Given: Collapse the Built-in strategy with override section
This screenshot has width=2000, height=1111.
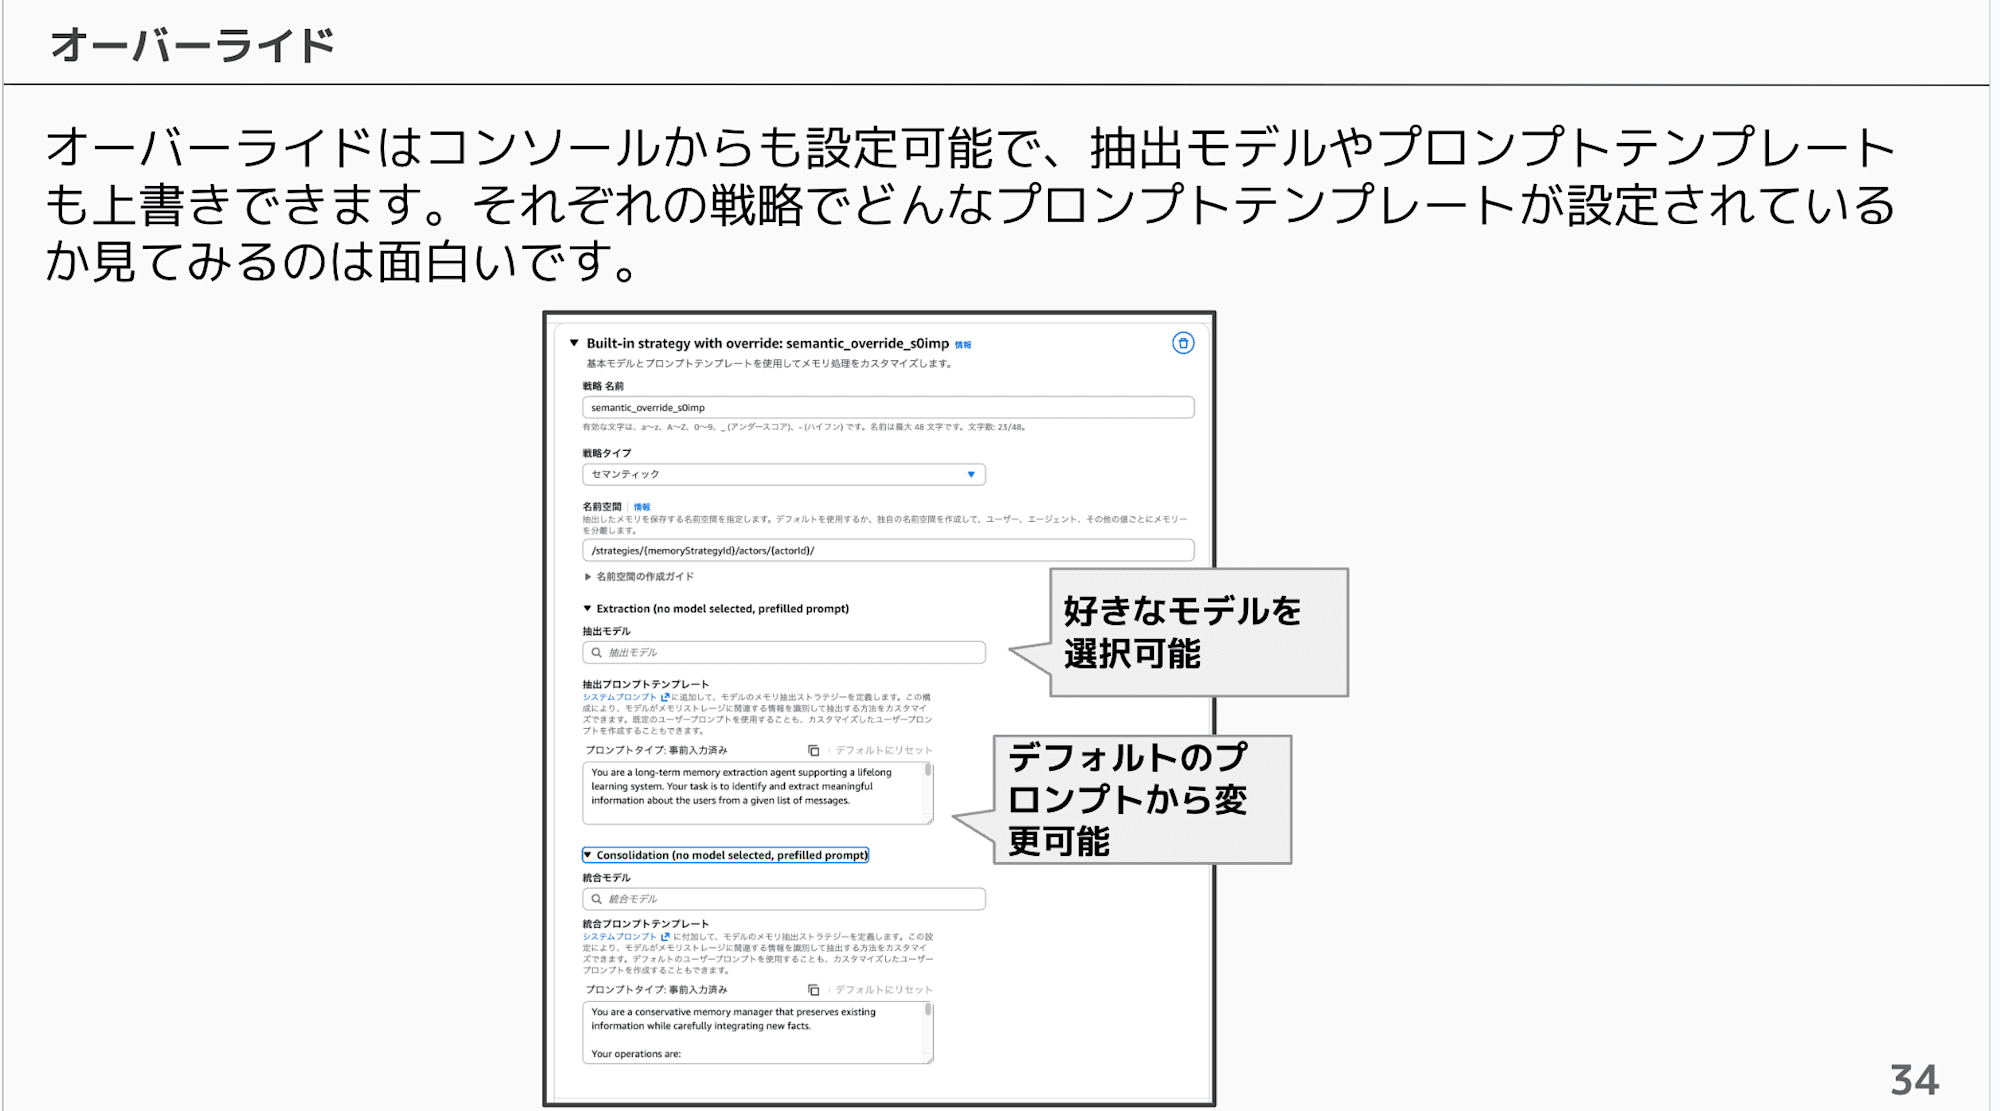Looking at the screenshot, I should tap(574, 343).
